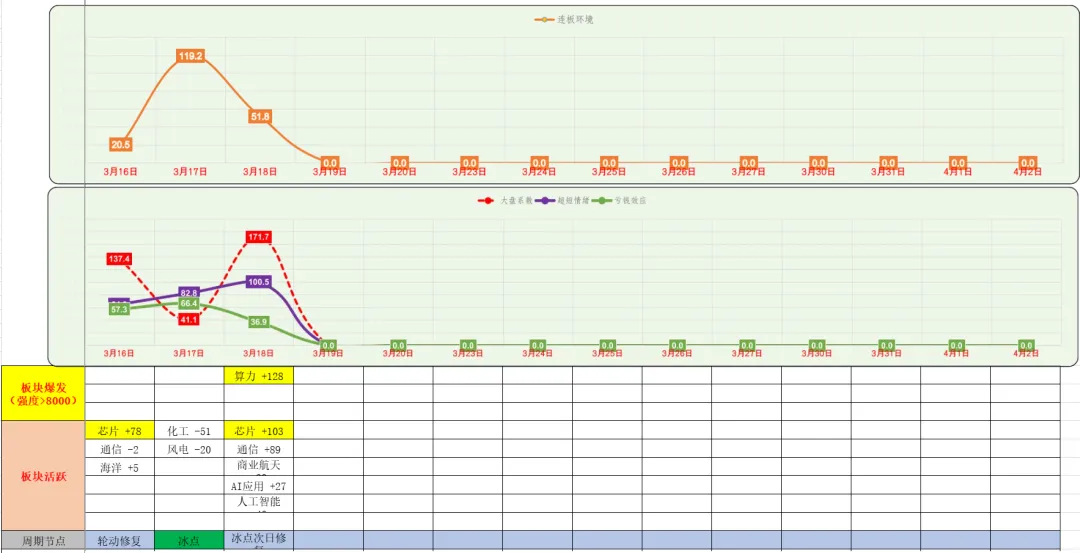
Task: Click 3月18日 axis label in bottom chart
Action: pos(259,353)
